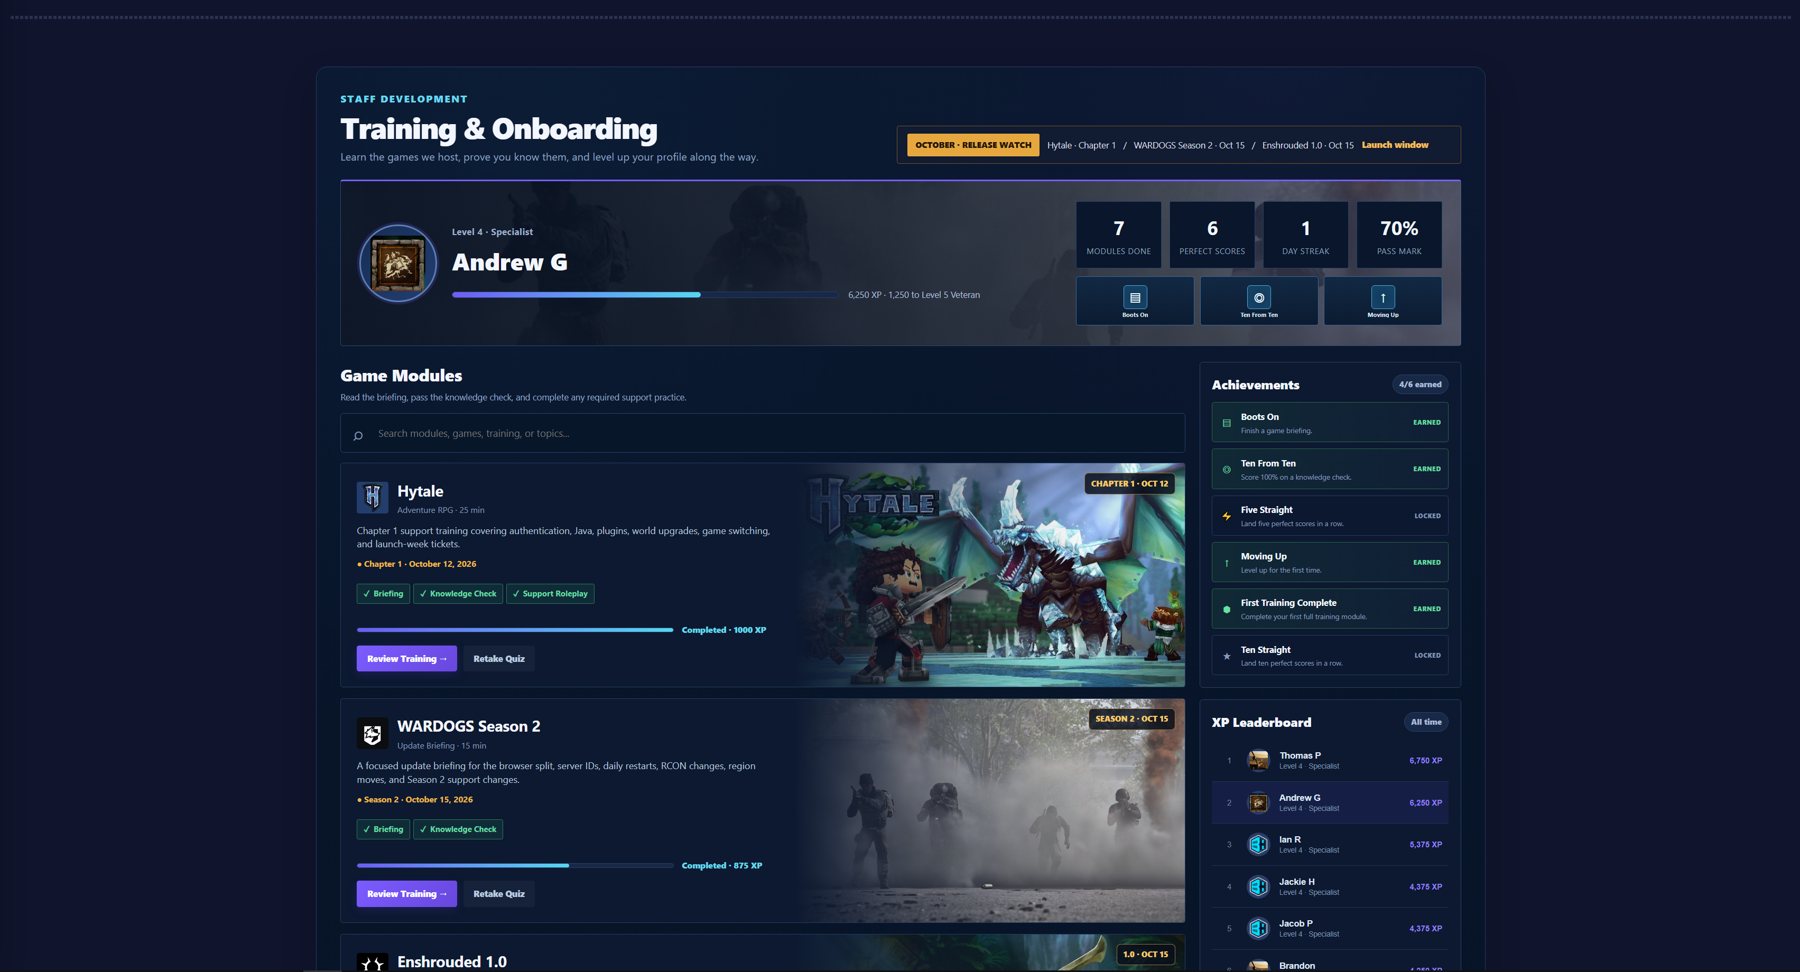Open the Ten From Ten badge icon in the profile banner
Image resolution: width=1800 pixels, height=972 pixels.
click(x=1259, y=297)
